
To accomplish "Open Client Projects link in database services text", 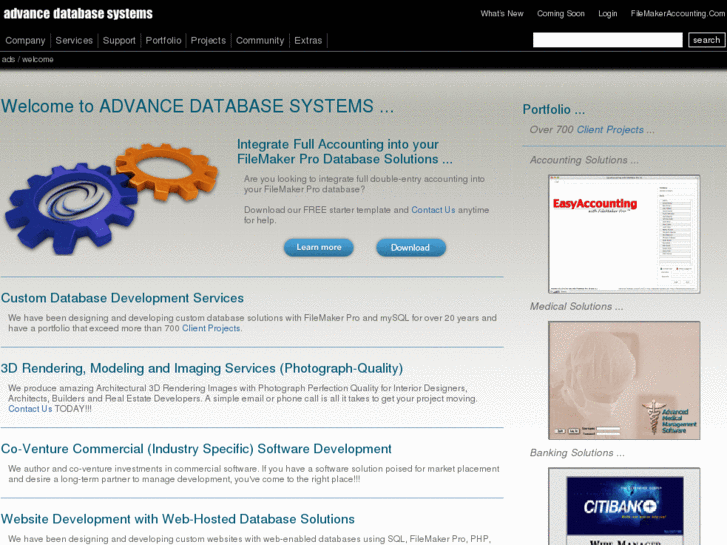I will point(211,328).
